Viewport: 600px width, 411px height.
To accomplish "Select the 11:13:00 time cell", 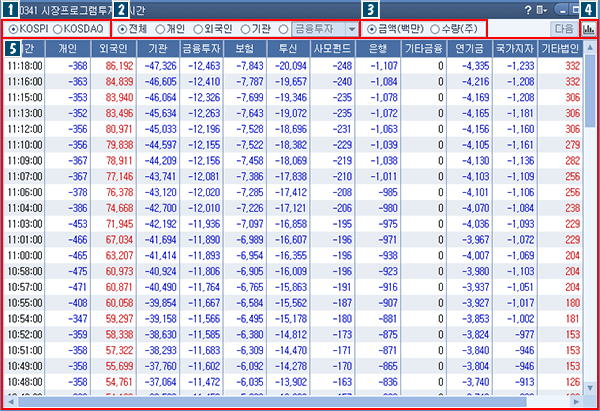I will click(24, 113).
